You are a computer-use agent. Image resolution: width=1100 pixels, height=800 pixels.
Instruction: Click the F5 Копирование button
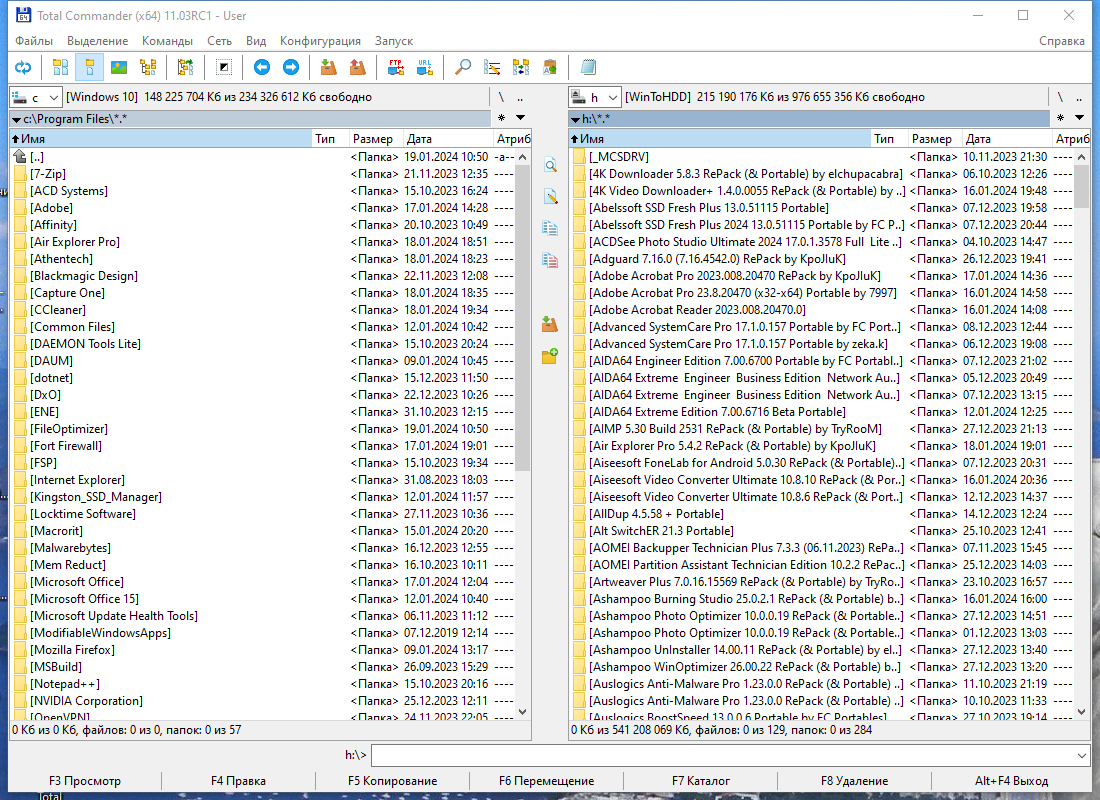pos(392,780)
